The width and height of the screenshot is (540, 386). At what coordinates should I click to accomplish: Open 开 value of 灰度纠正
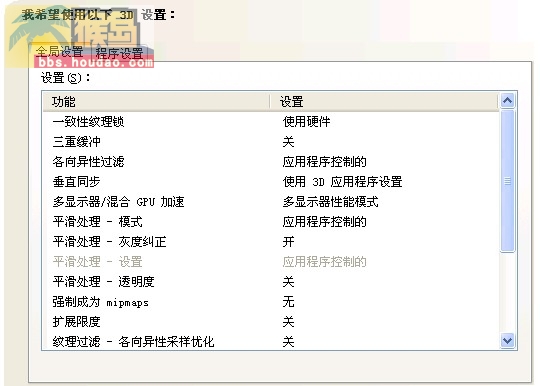coord(289,241)
